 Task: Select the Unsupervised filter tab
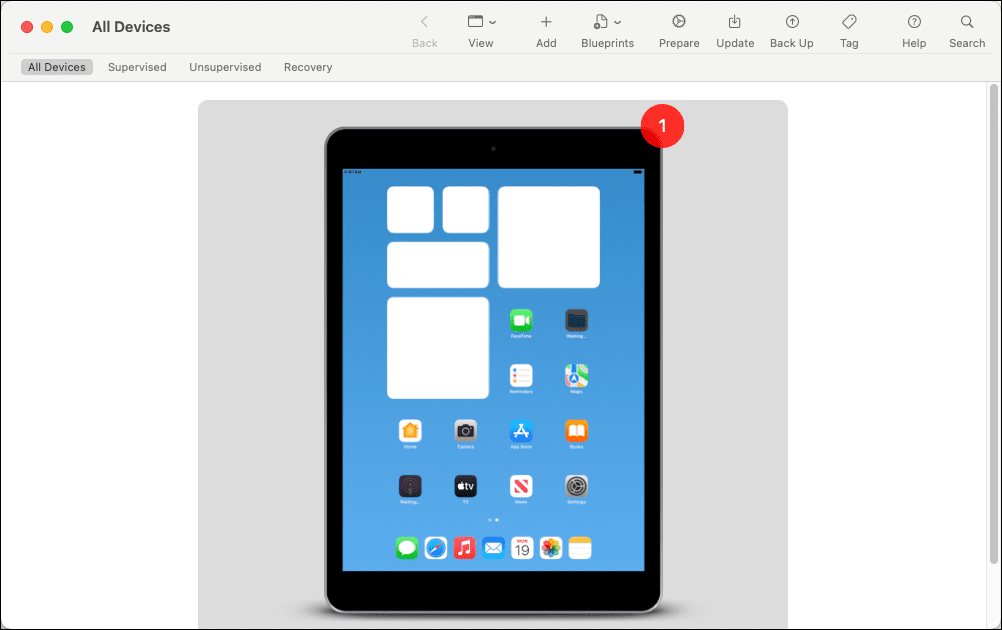pyautogui.click(x=225, y=67)
